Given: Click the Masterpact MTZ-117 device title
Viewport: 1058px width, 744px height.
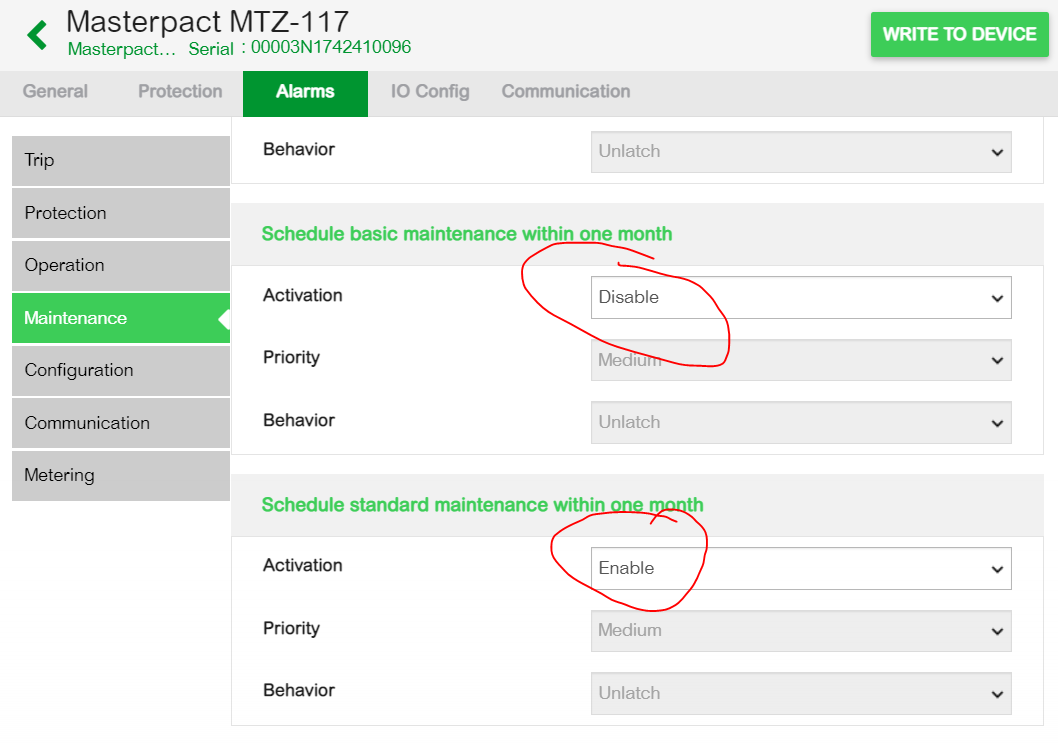Looking at the screenshot, I should (x=207, y=22).
